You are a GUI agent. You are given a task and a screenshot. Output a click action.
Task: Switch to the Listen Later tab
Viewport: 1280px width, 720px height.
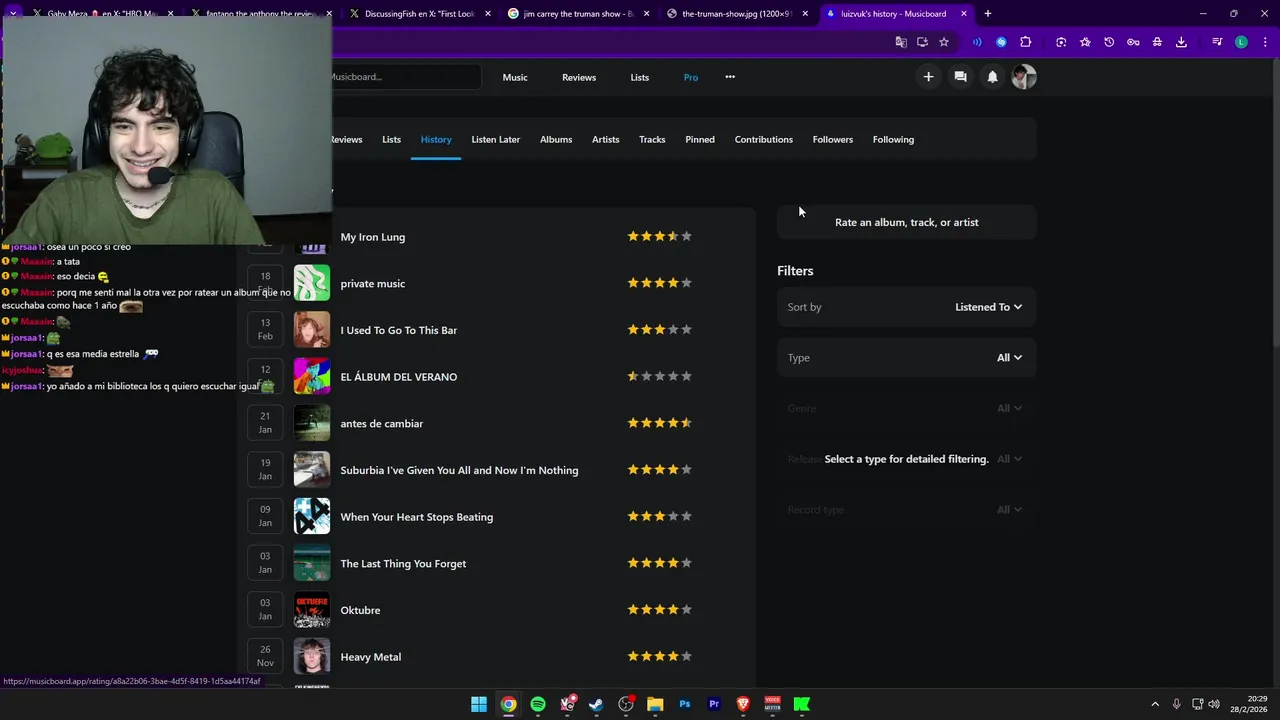[x=495, y=139]
